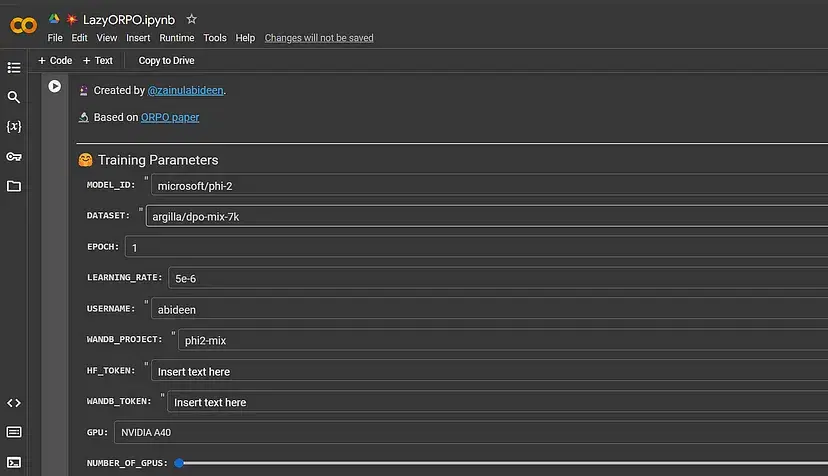Adjust the NUMBER_OF_GPUS slider handle

coord(179,463)
